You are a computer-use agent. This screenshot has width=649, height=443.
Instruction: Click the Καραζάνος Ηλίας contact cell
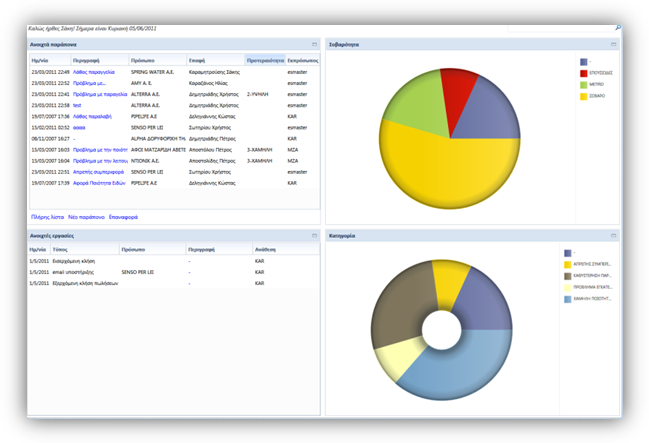tap(208, 83)
